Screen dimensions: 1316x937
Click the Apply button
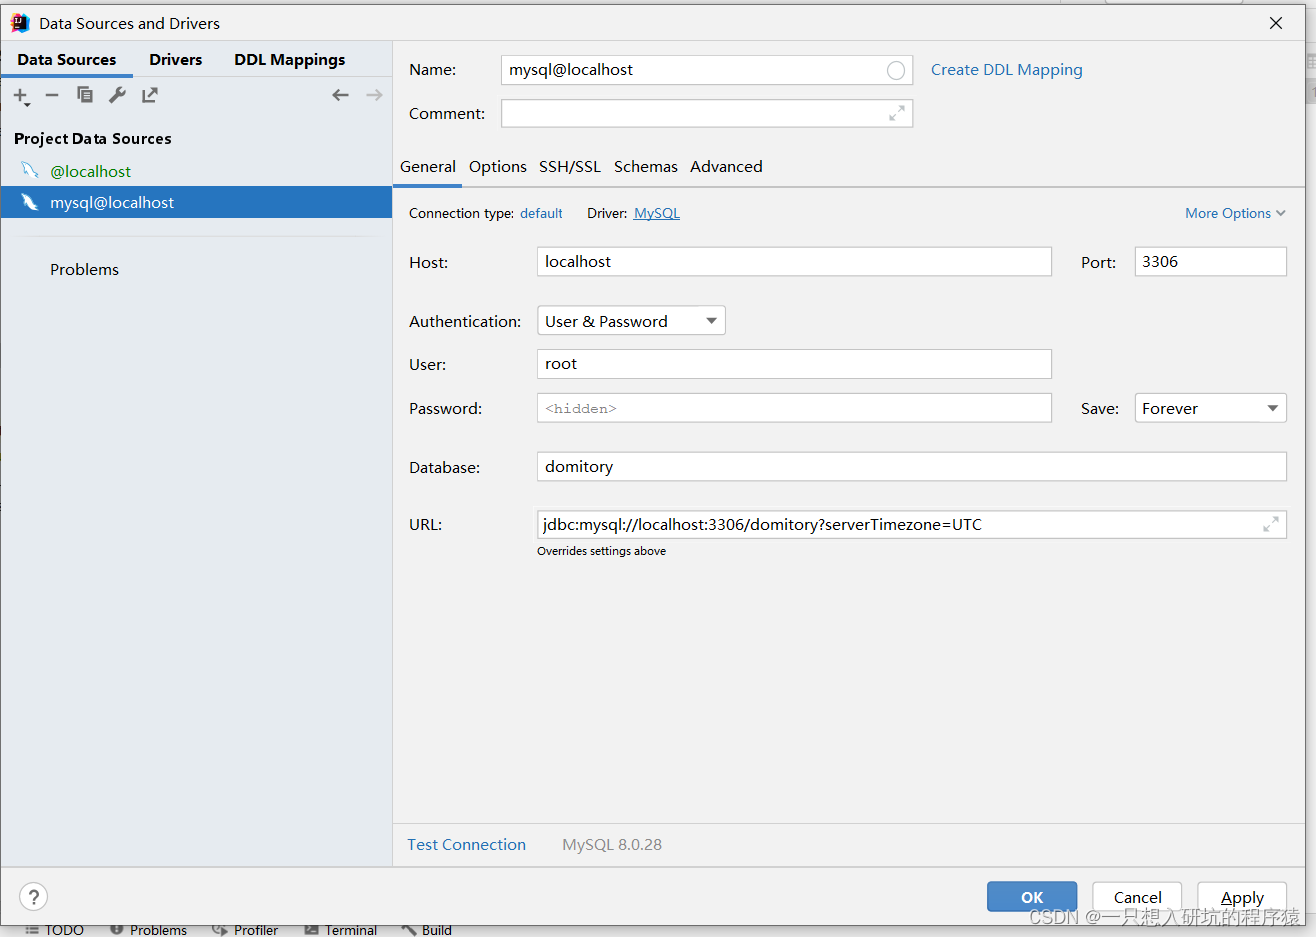(x=1242, y=897)
